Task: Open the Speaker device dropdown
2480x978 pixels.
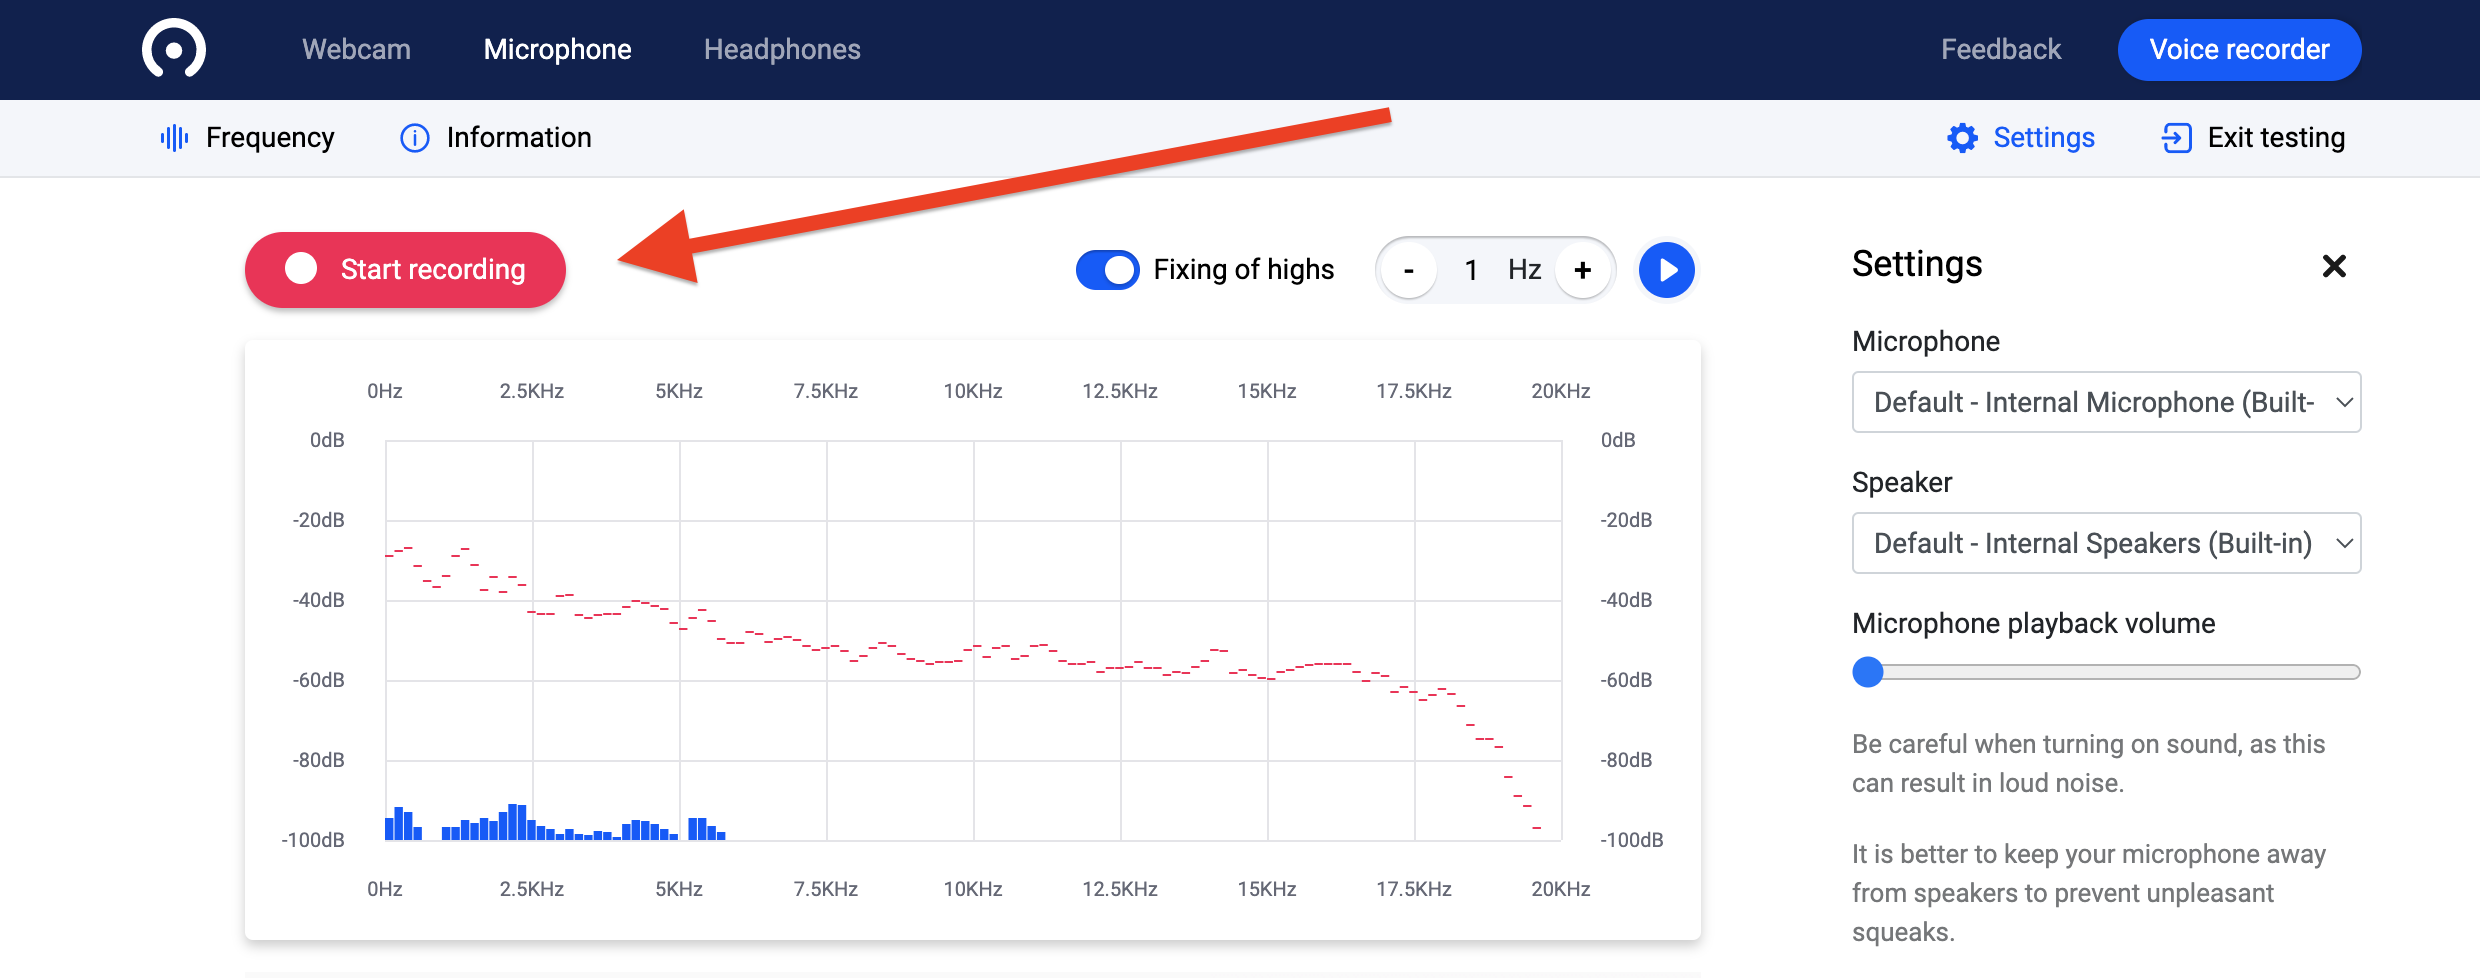Action: point(2106,543)
